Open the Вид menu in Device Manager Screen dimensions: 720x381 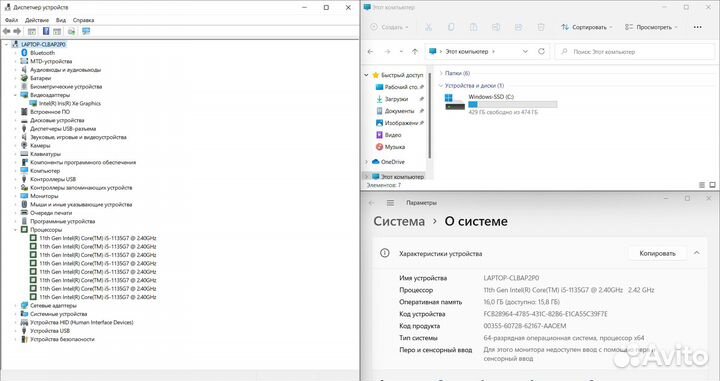(61, 20)
